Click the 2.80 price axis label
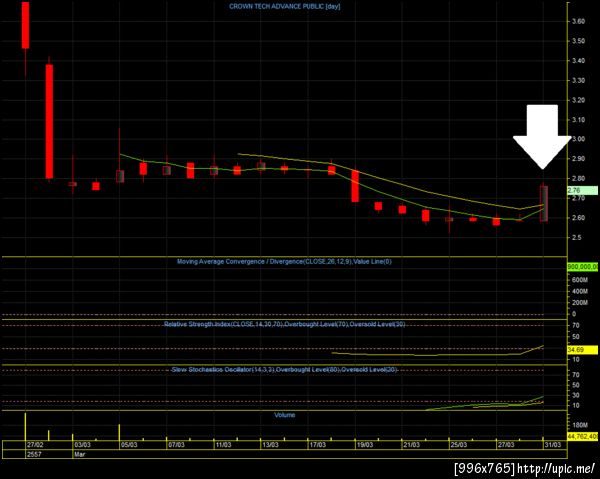This screenshot has height=479, width=600. (x=578, y=179)
